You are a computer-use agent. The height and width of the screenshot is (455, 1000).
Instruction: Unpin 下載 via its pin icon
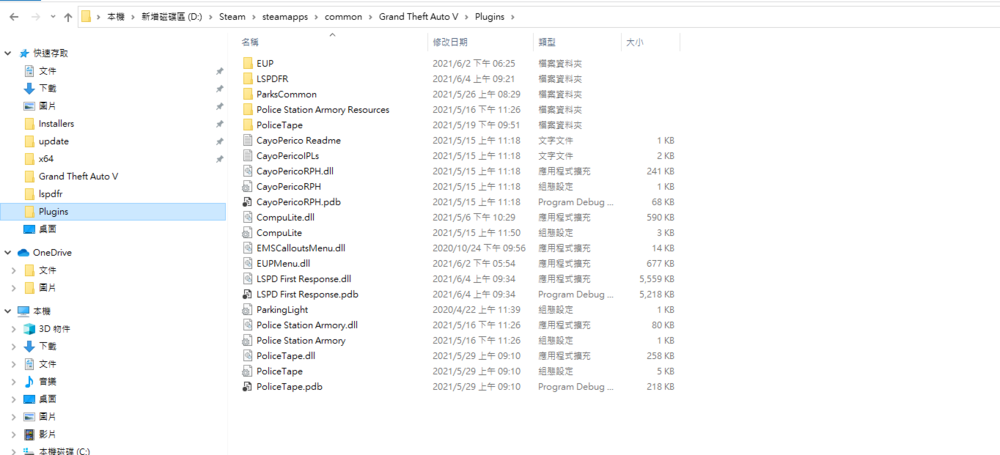coord(219,89)
